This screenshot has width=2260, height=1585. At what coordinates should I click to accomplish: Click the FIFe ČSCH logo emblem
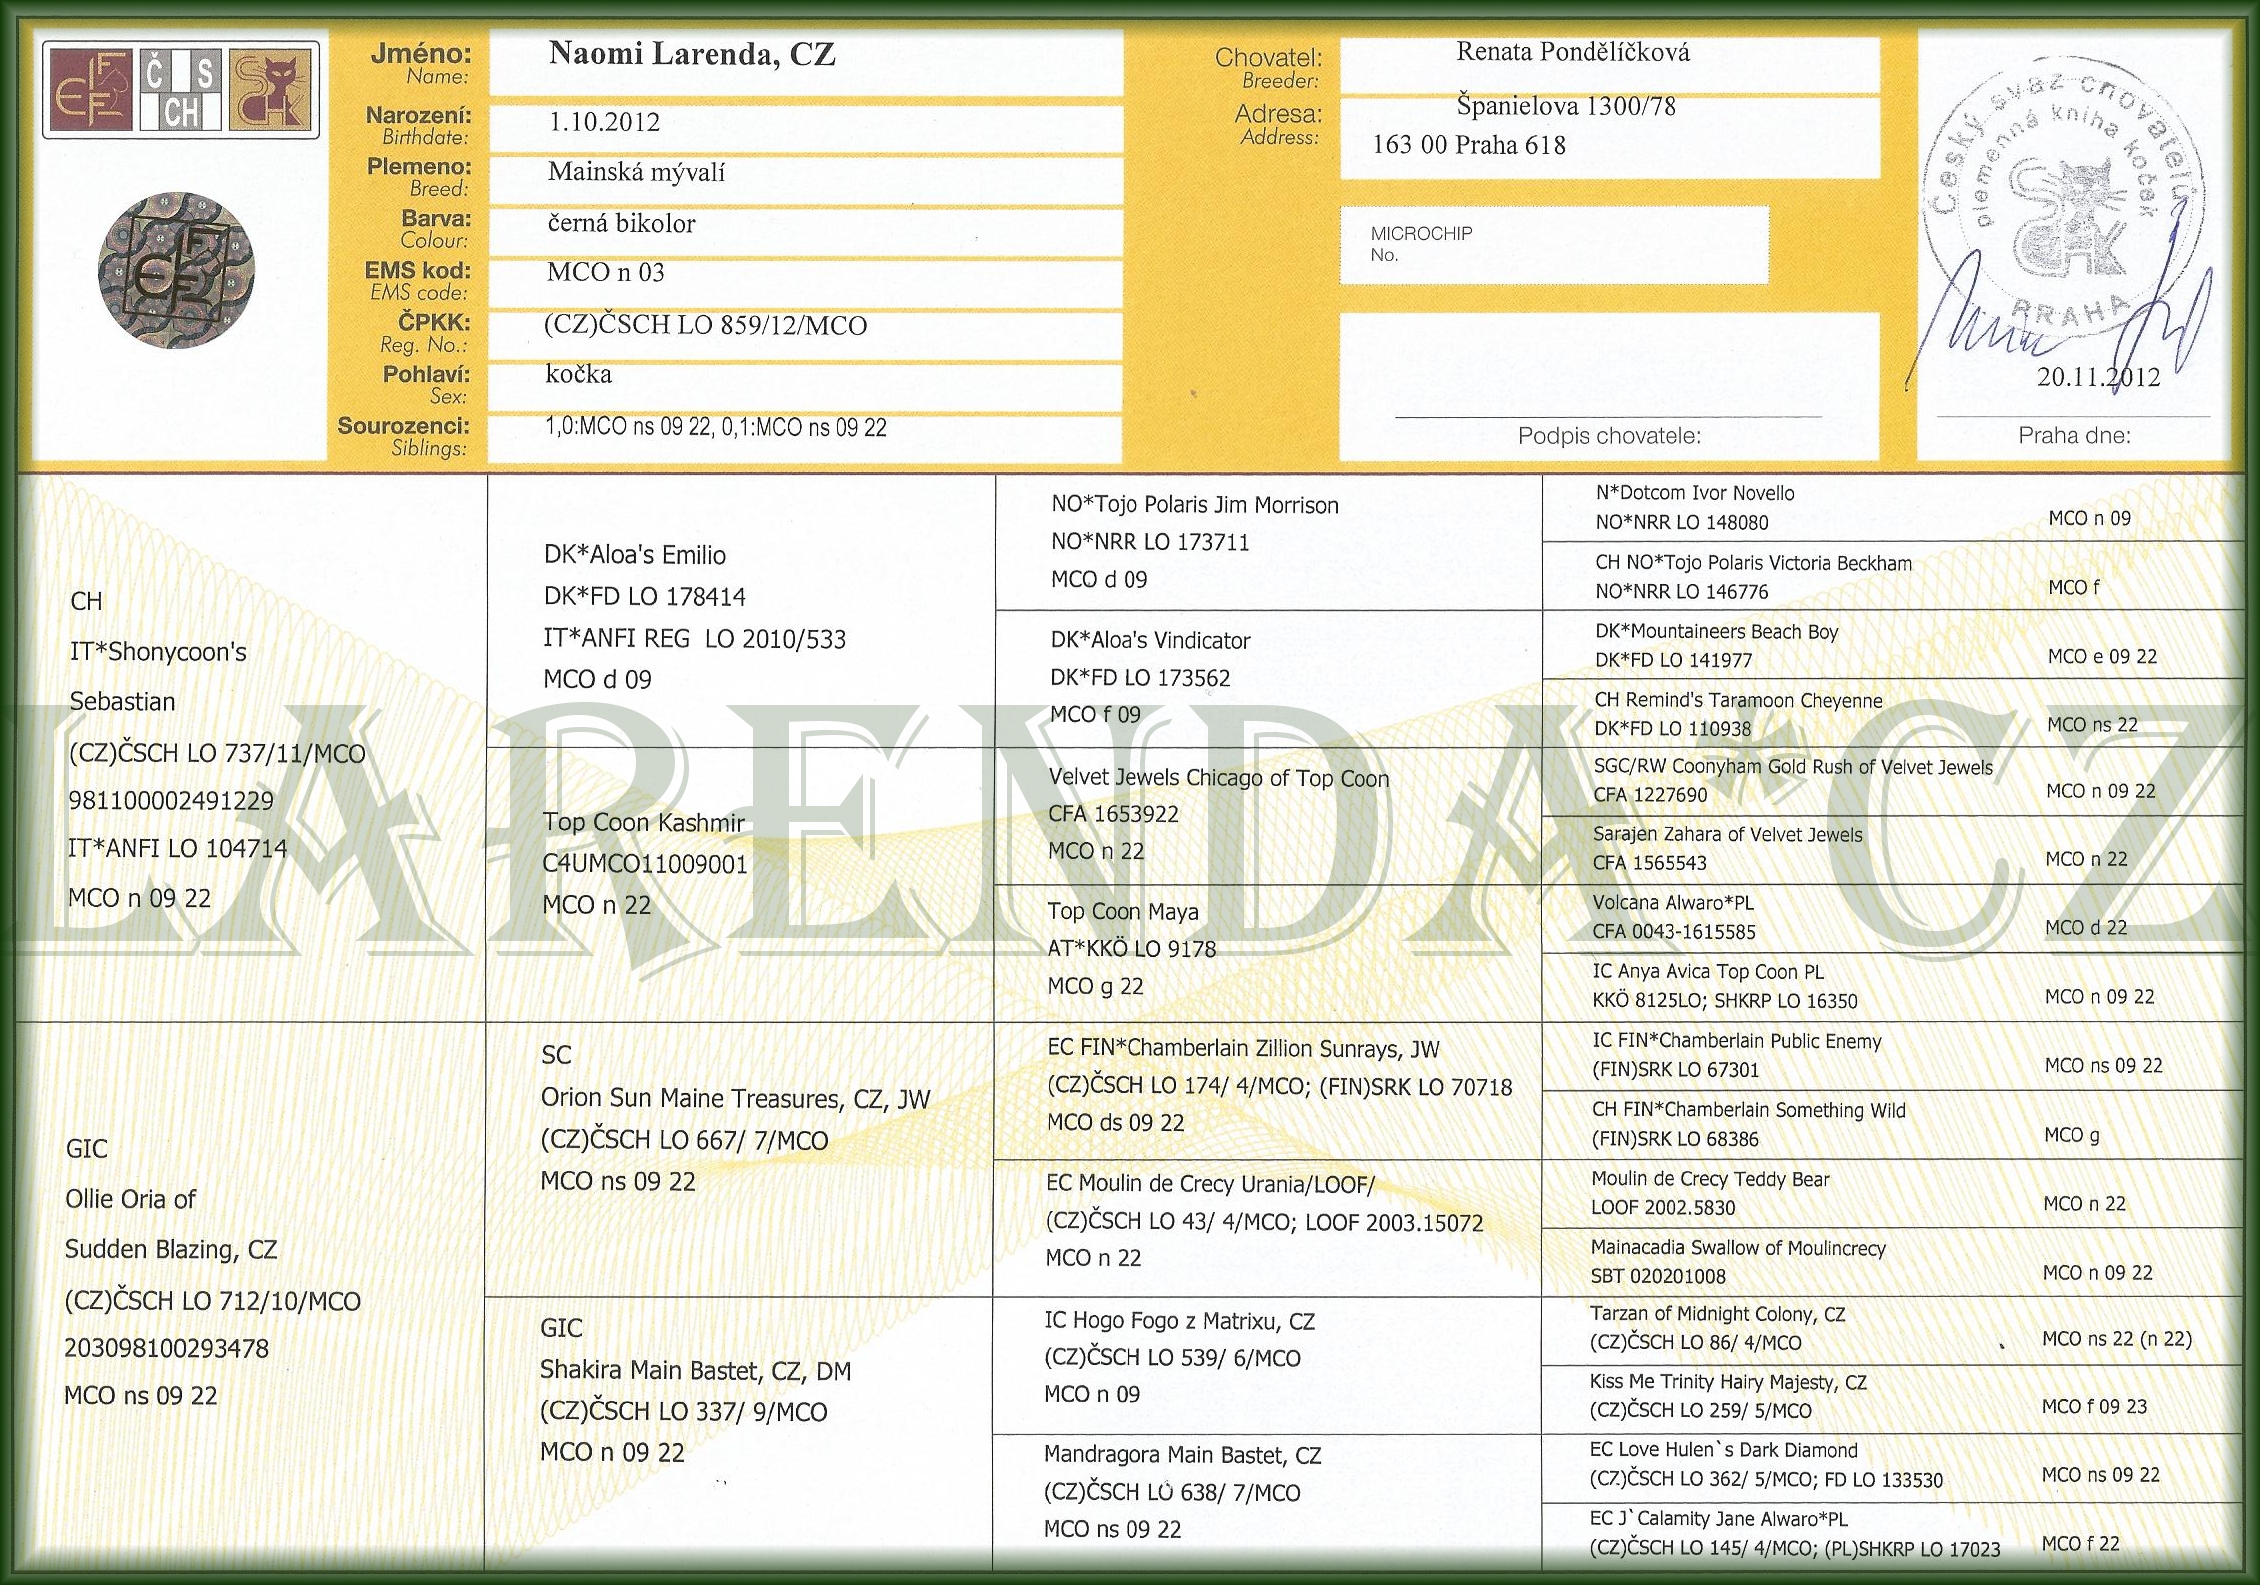point(181,90)
